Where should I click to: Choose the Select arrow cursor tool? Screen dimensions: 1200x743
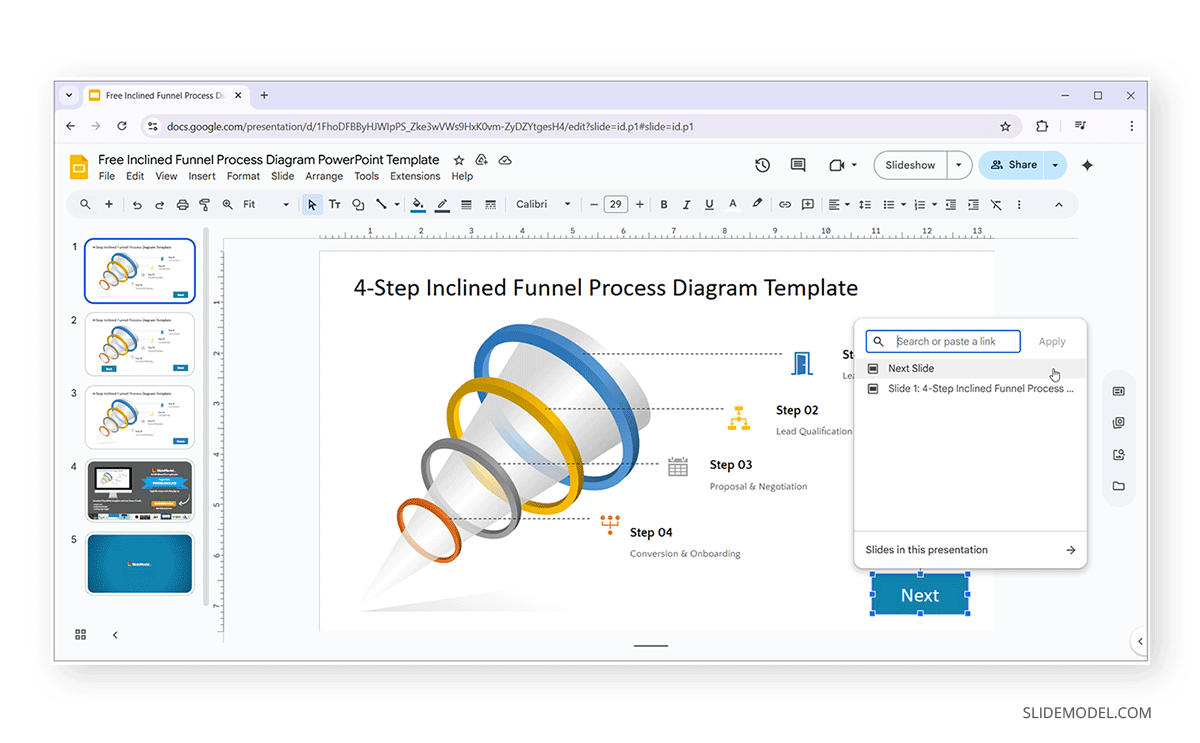312,204
